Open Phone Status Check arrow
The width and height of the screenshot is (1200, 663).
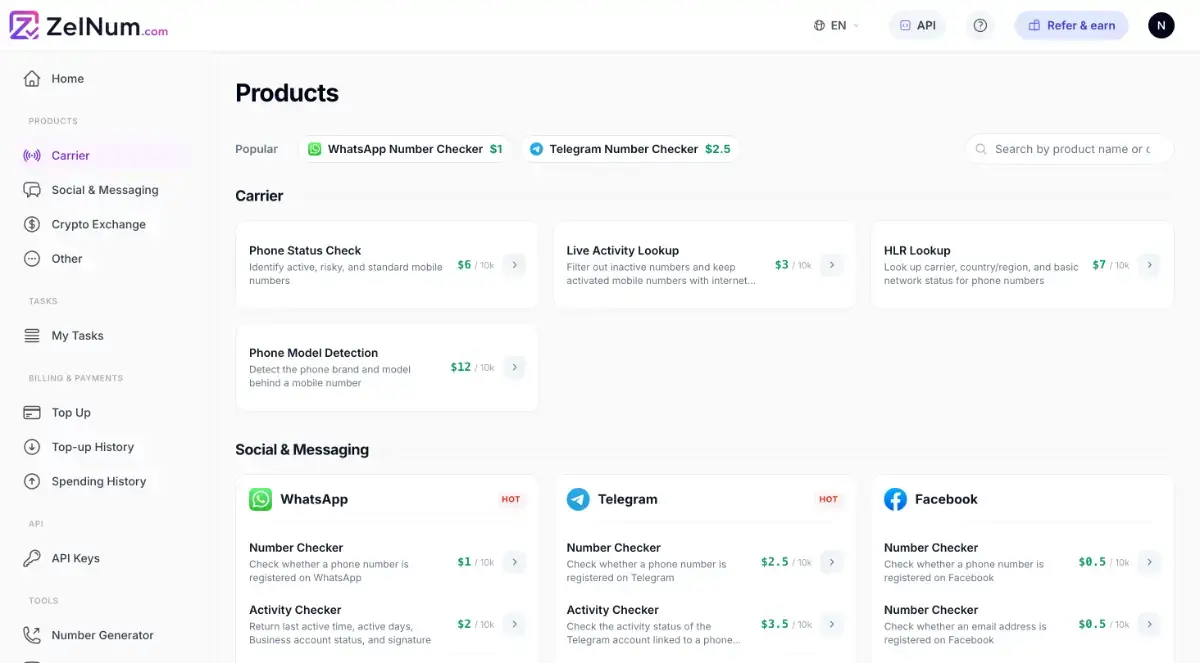(514, 265)
